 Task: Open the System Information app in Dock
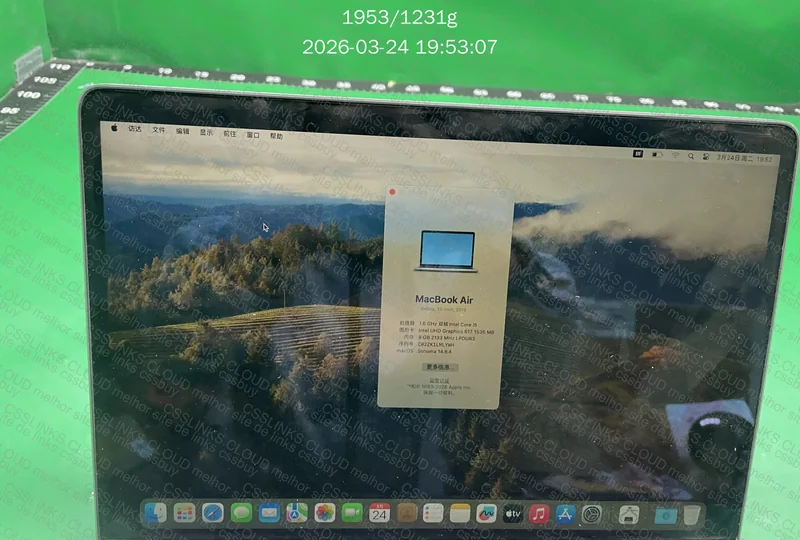click(x=629, y=515)
